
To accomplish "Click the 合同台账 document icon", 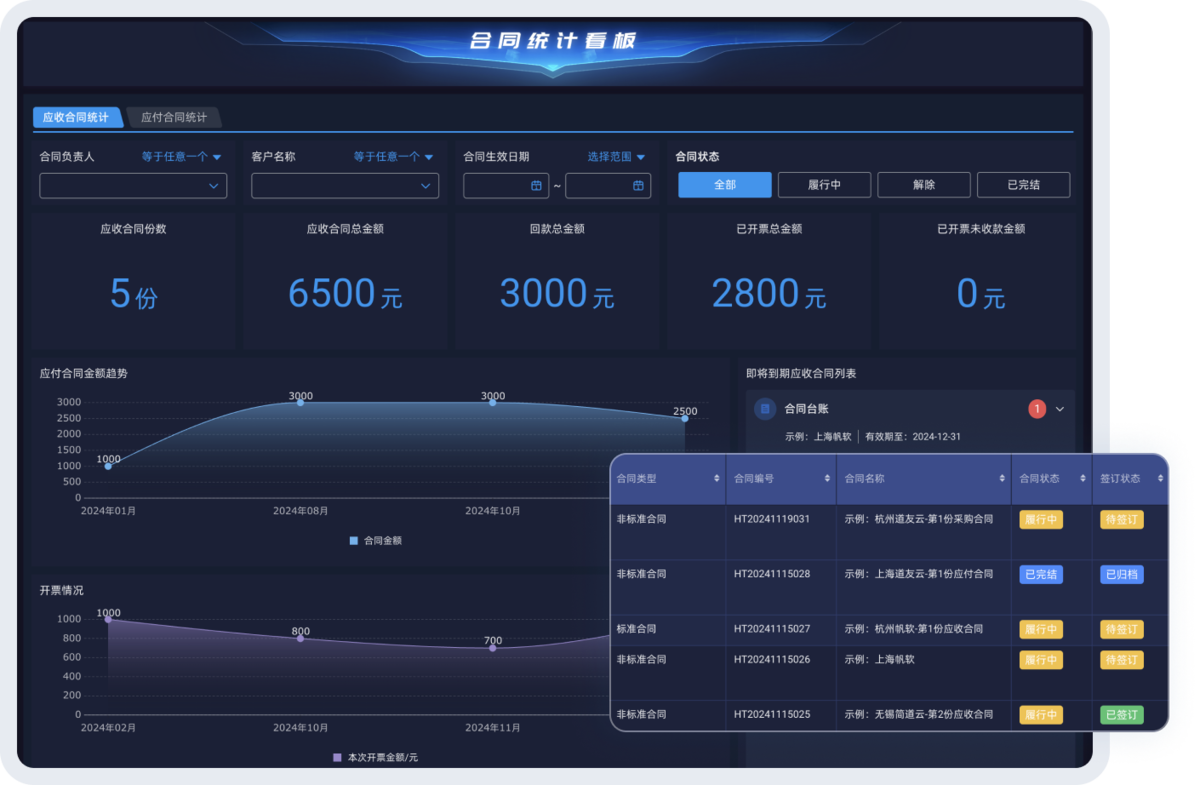I will pos(765,409).
